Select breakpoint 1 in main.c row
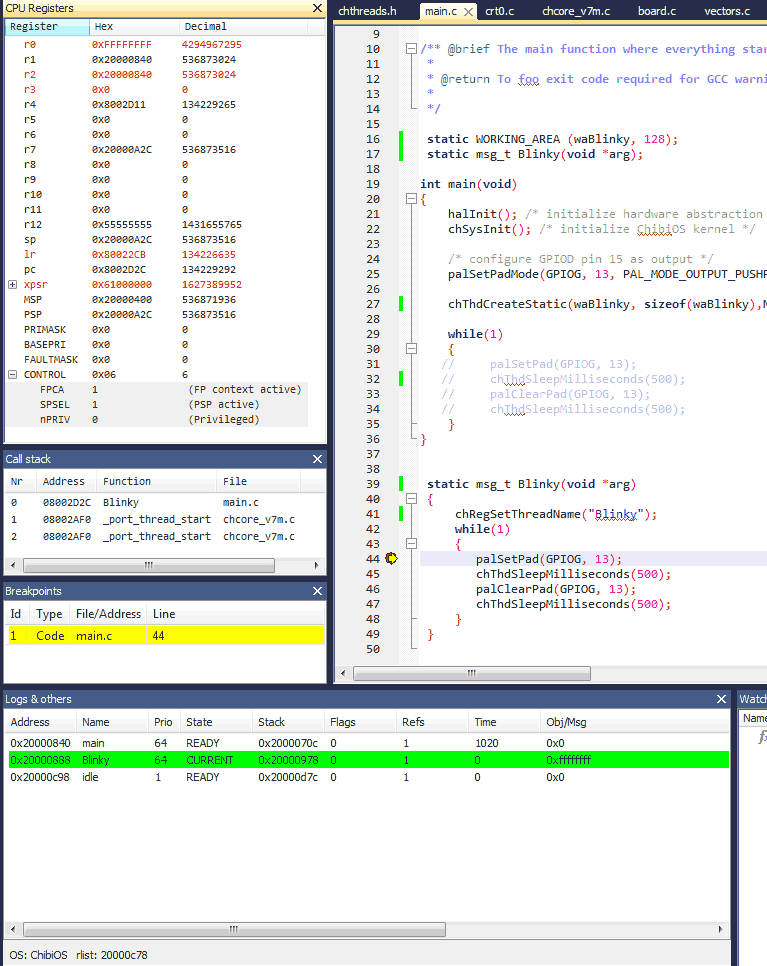Screen dimensions: 767x966 tap(165, 636)
